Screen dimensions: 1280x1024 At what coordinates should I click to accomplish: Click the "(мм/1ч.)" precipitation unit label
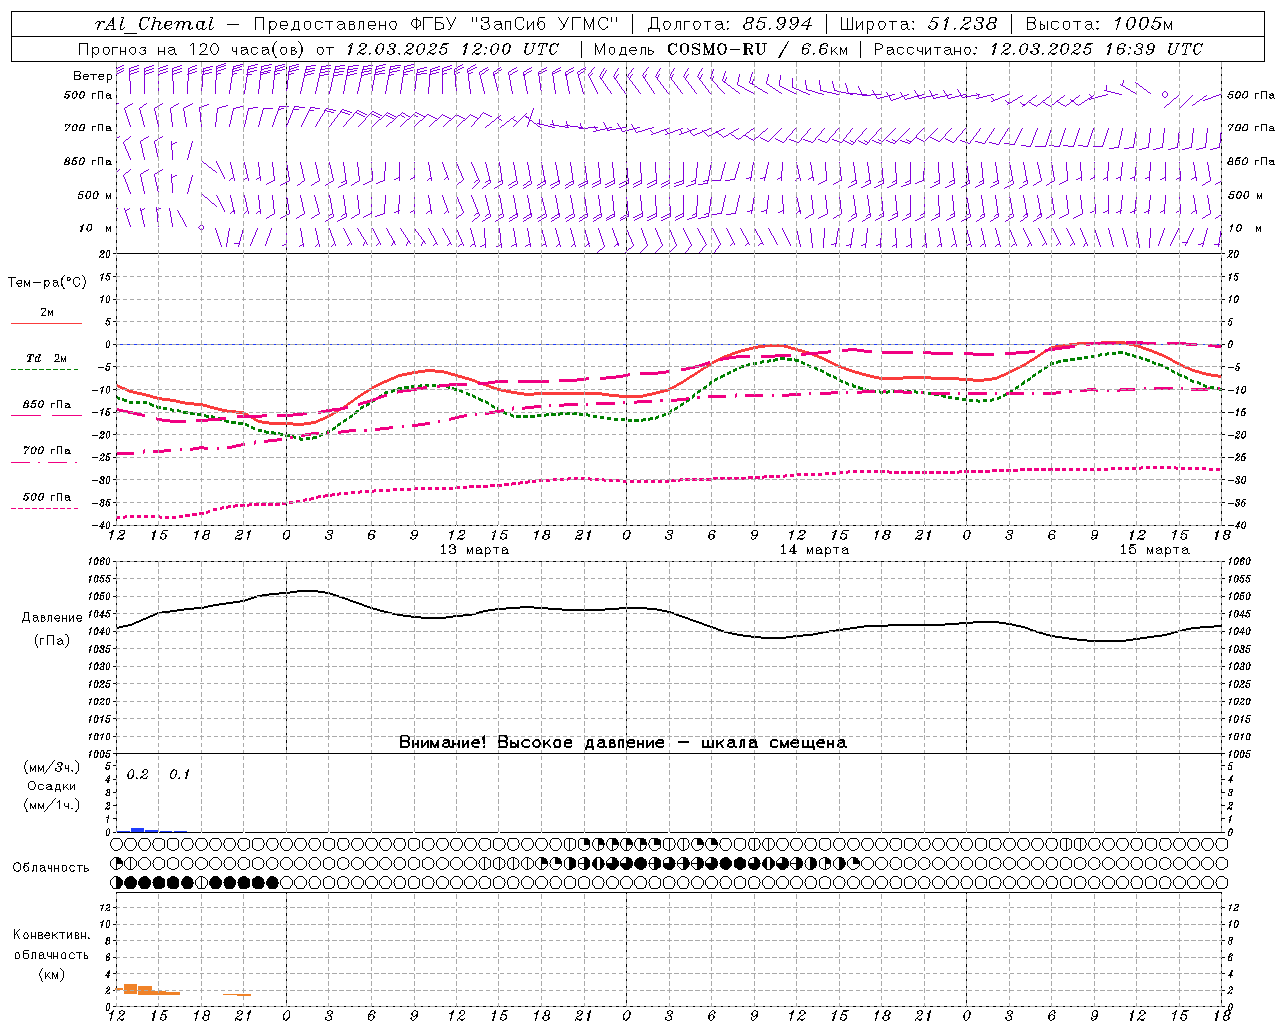tap(51, 805)
